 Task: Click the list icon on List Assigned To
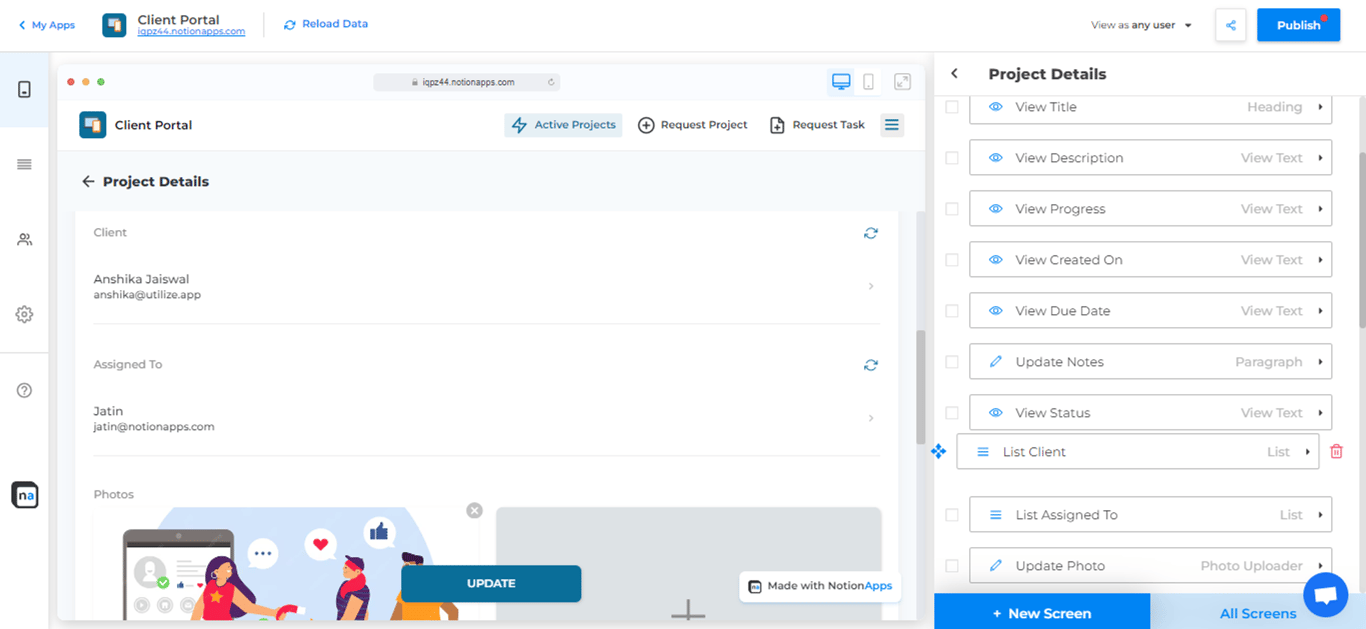pos(995,515)
